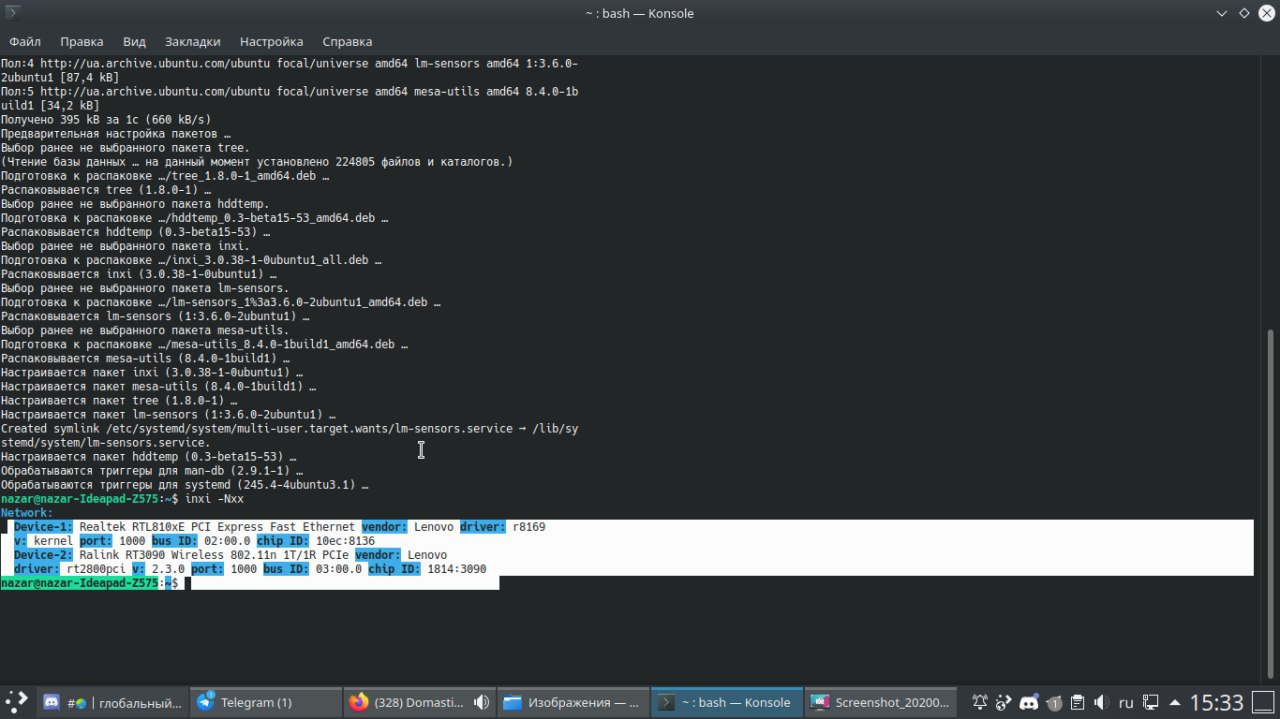Open Discord from the system tray

pyautogui.click(x=1029, y=703)
